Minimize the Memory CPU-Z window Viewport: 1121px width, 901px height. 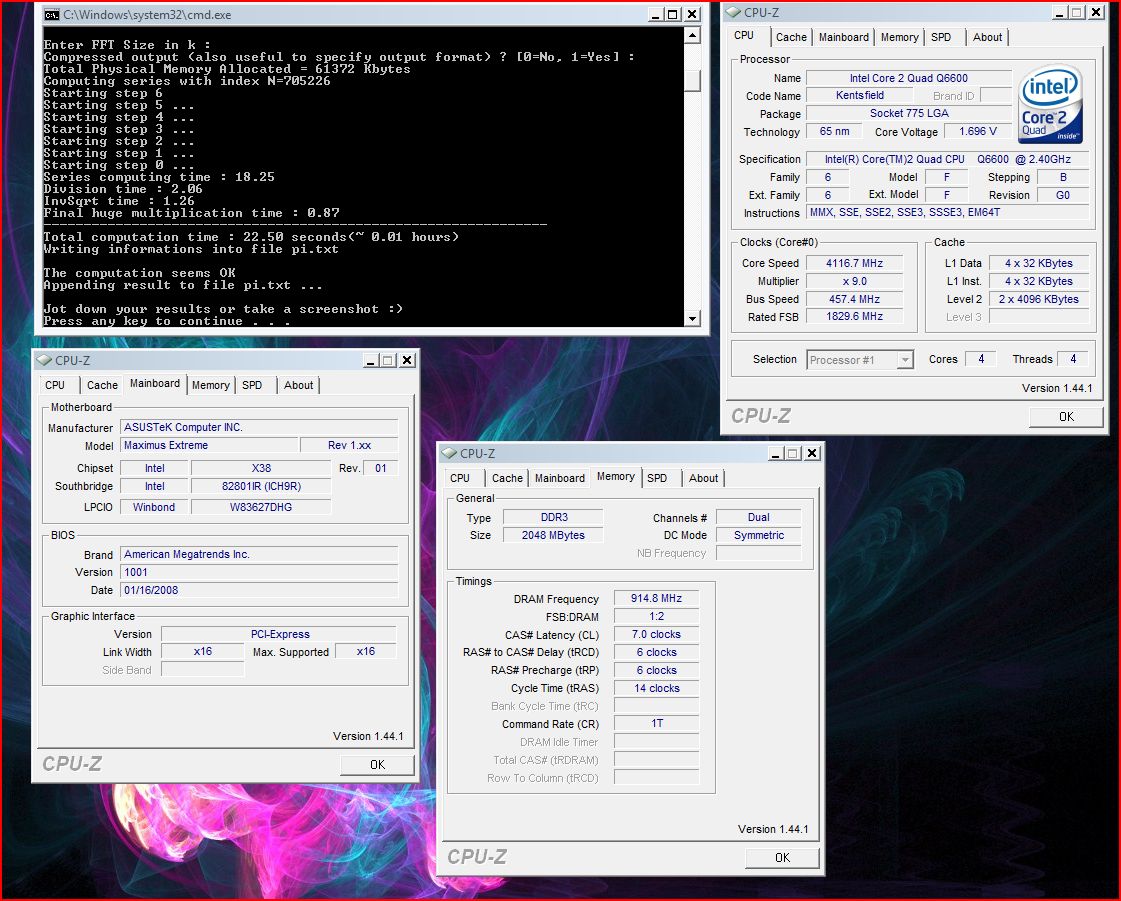[776, 453]
